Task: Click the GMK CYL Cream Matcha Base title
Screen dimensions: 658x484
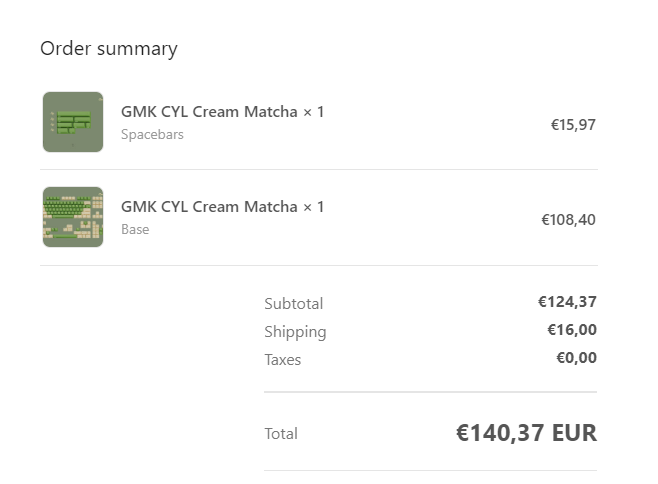Action: (x=209, y=207)
